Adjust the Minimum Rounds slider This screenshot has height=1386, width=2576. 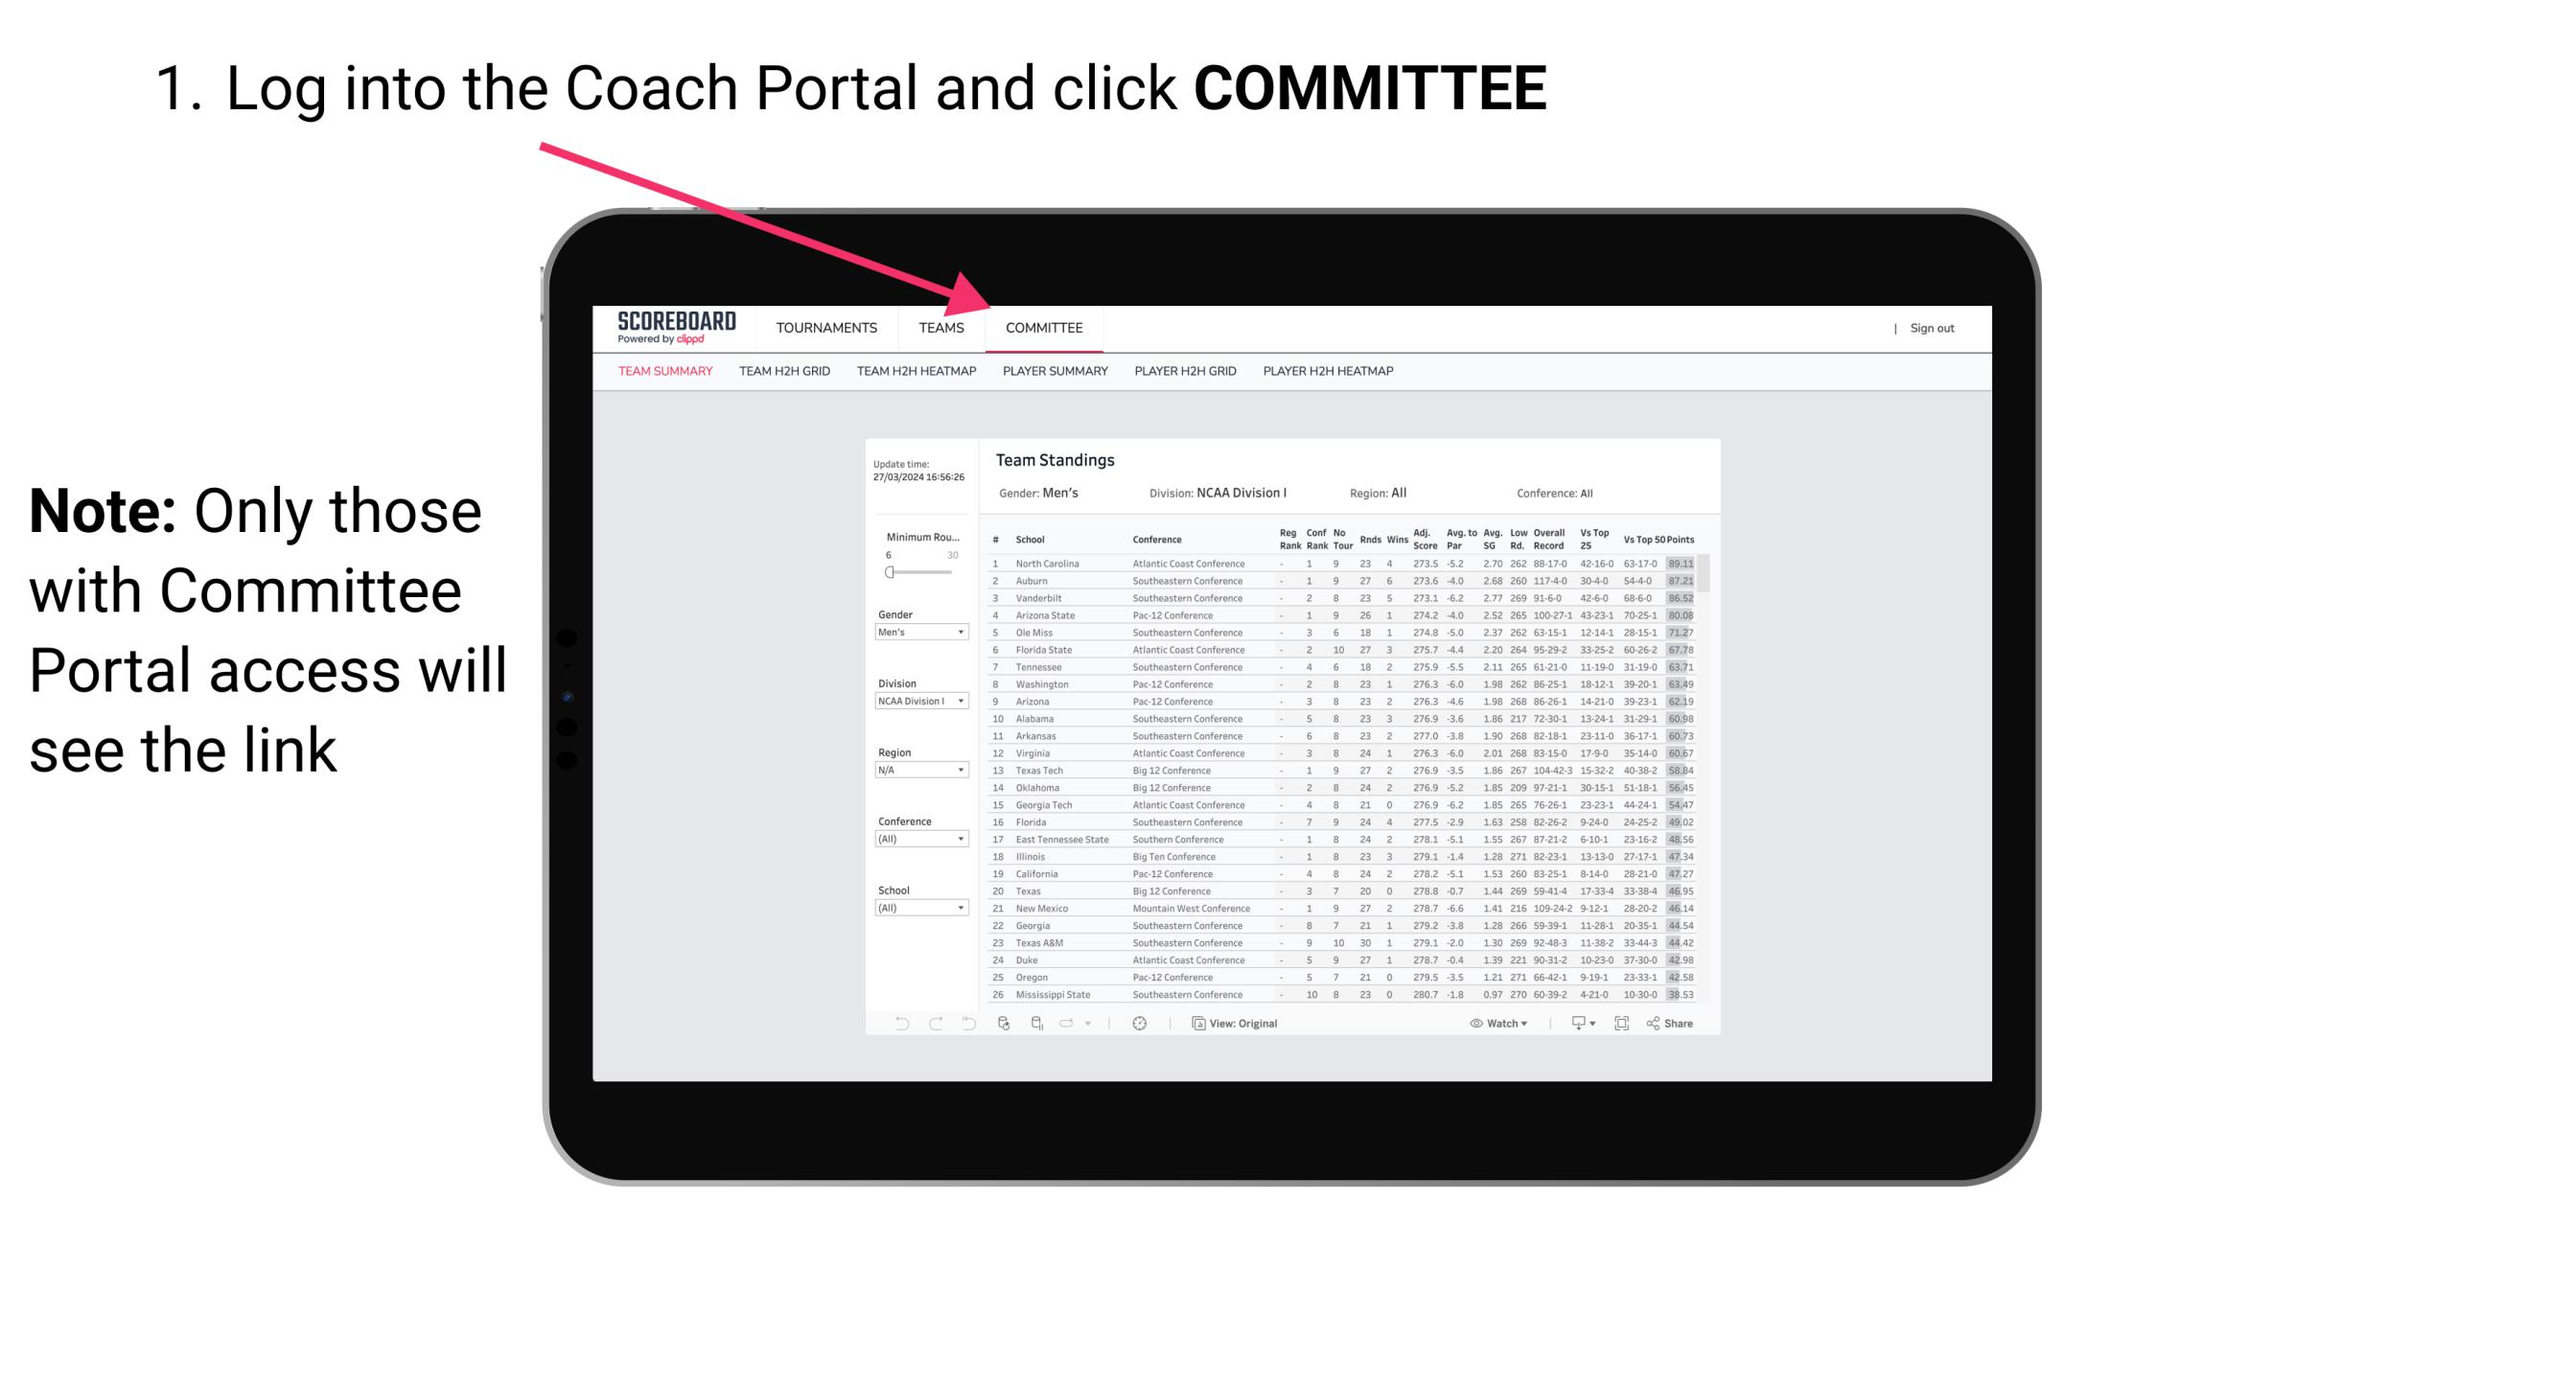coord(890,572)
